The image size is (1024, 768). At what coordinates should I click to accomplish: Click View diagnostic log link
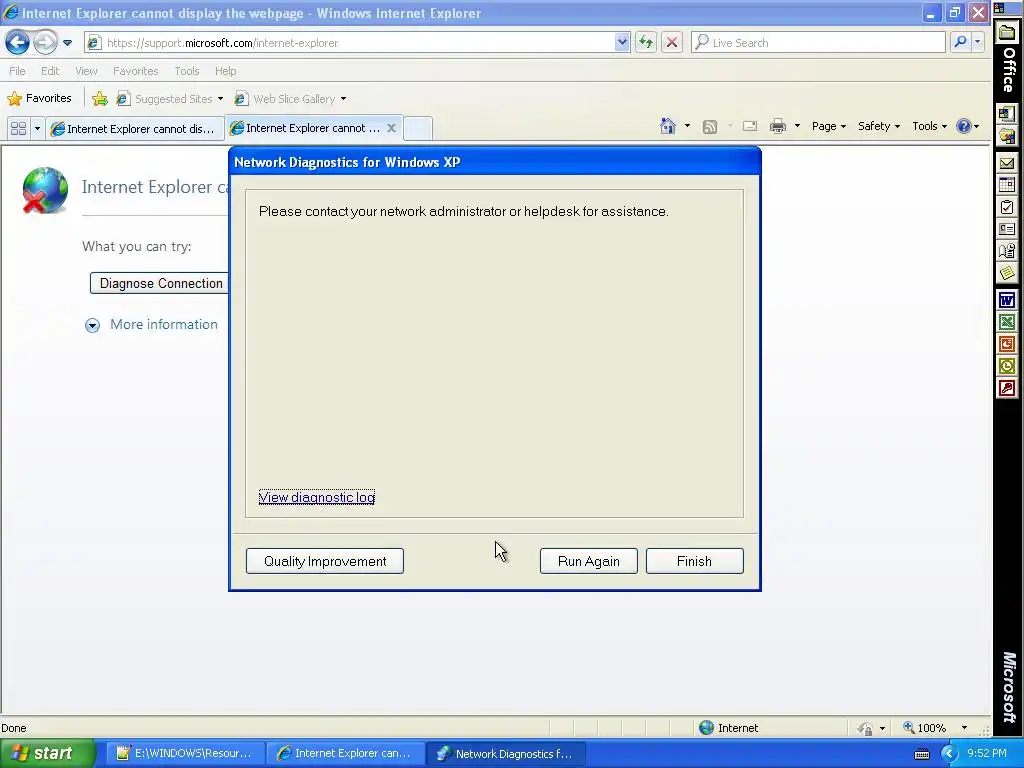tap(317, 498)
